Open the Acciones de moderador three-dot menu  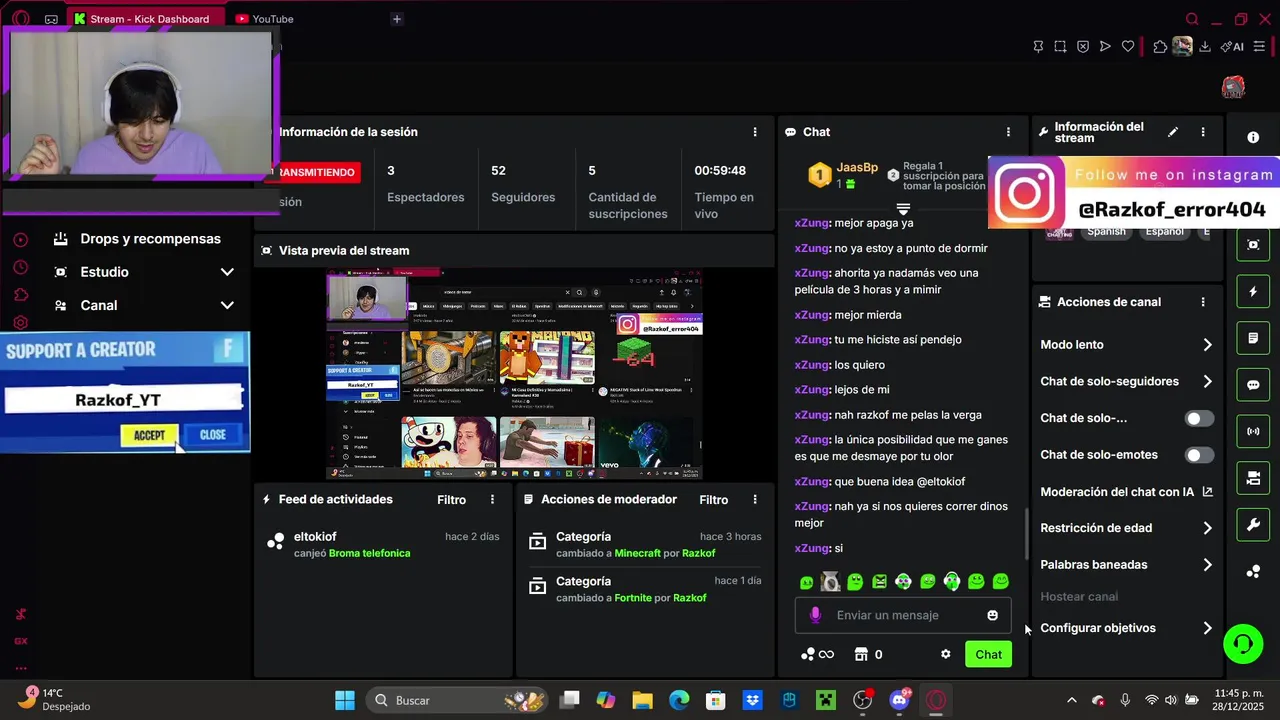point(755,499)
